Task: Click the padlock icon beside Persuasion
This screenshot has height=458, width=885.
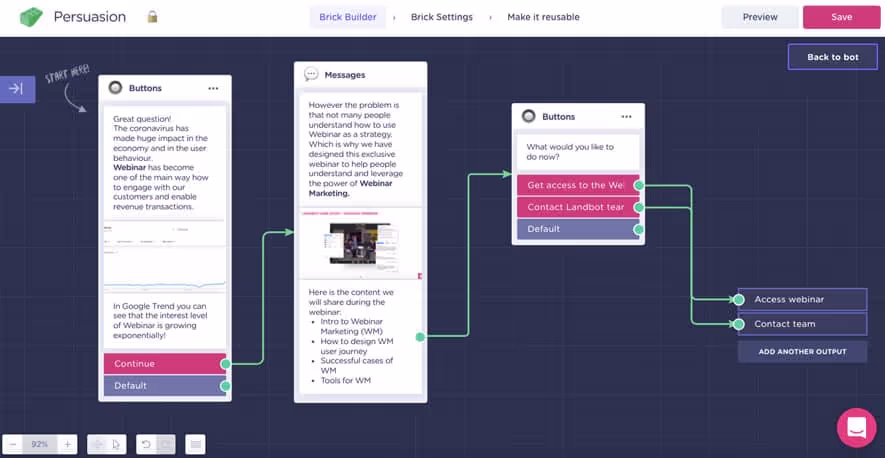Action: tap(152, 16)
